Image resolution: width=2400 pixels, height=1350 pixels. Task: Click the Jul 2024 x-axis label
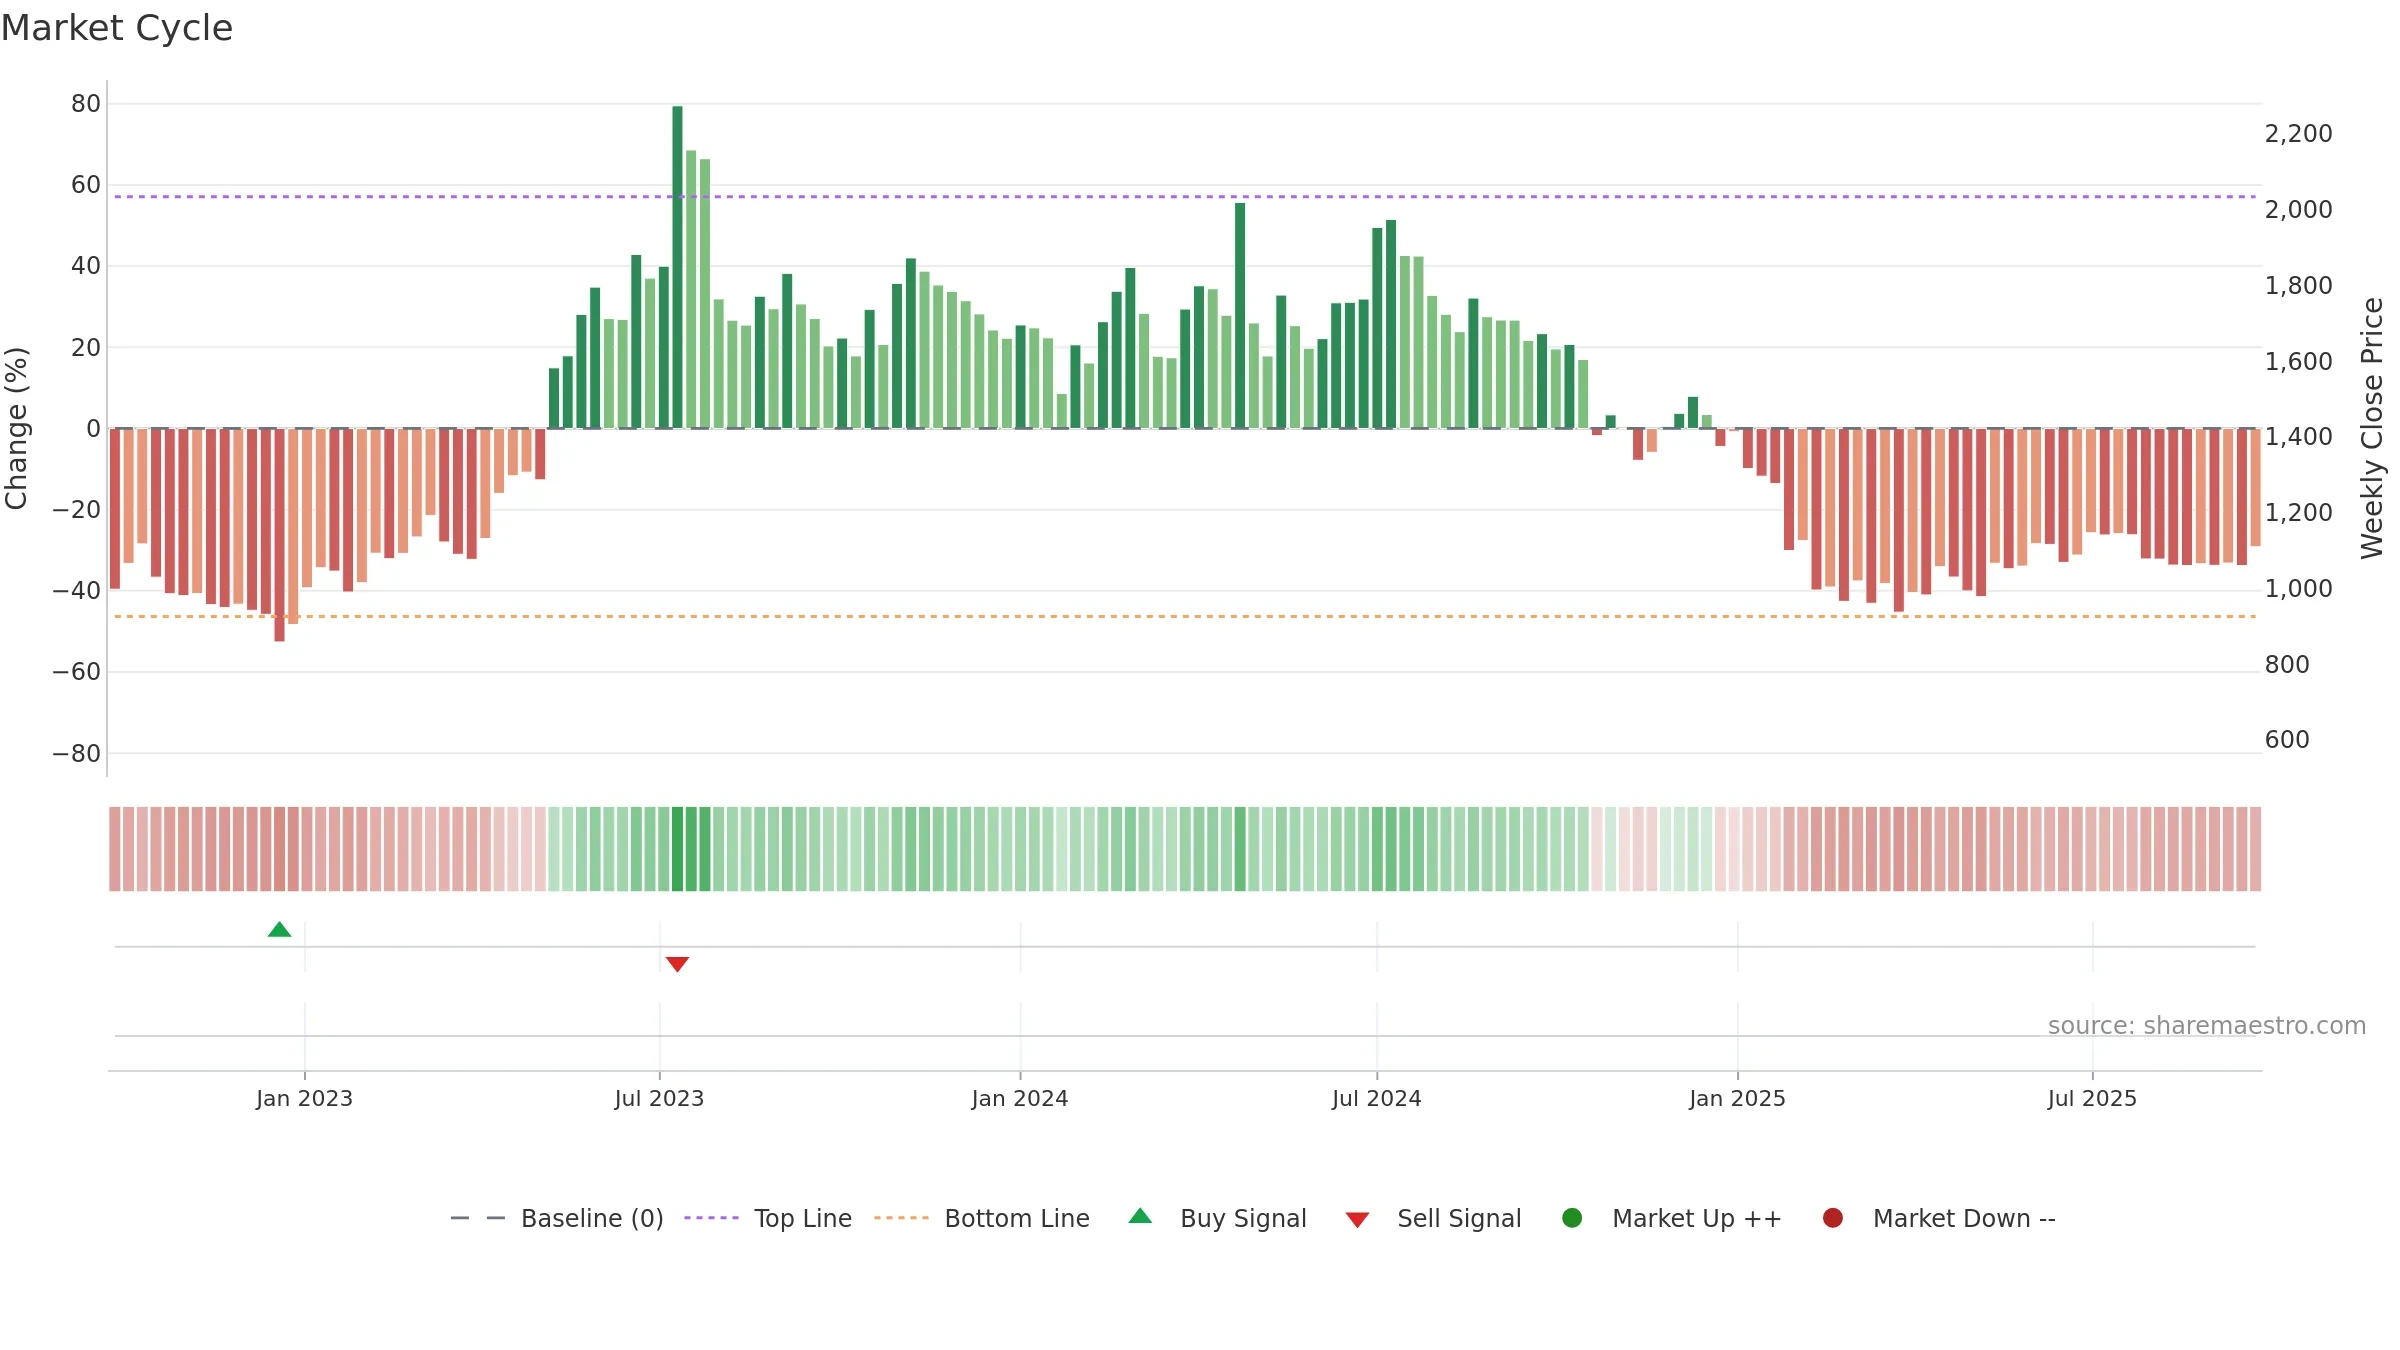(x=1376, y=1099)
